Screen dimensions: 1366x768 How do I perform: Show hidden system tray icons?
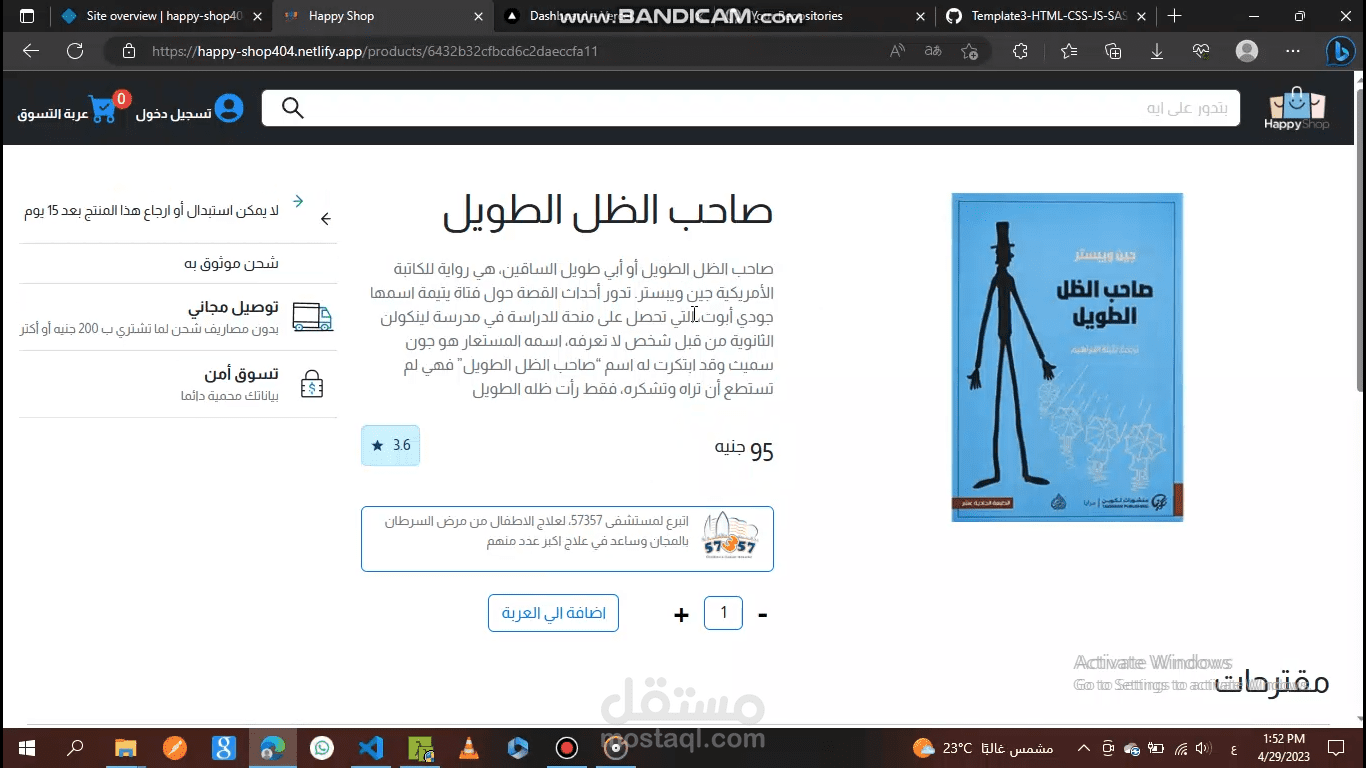click(x=1084, y=748)
